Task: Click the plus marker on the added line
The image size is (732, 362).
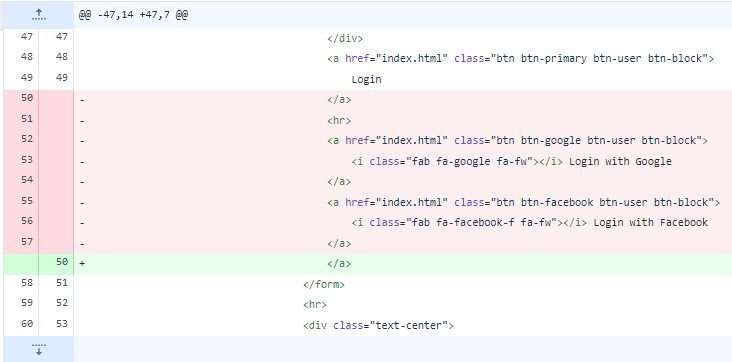Action: tap(82, 264)
